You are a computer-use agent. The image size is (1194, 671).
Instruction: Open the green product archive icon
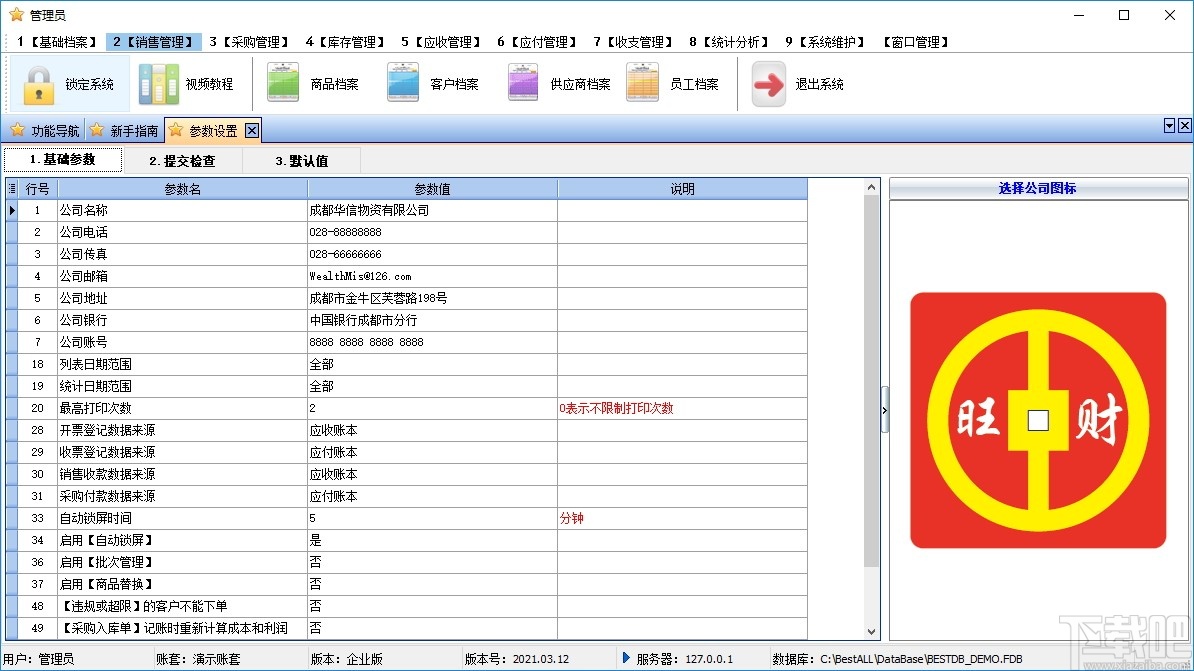(x=283, y=83)
